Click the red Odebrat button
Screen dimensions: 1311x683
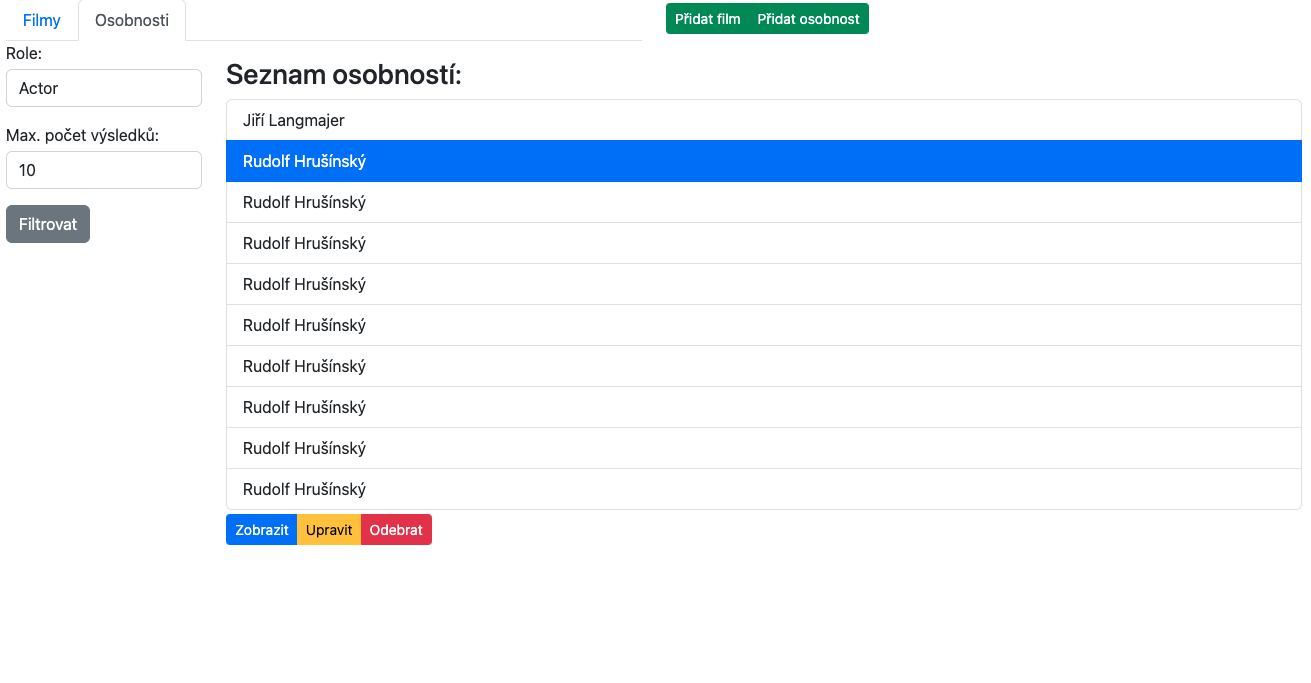[x=396, y=529]
